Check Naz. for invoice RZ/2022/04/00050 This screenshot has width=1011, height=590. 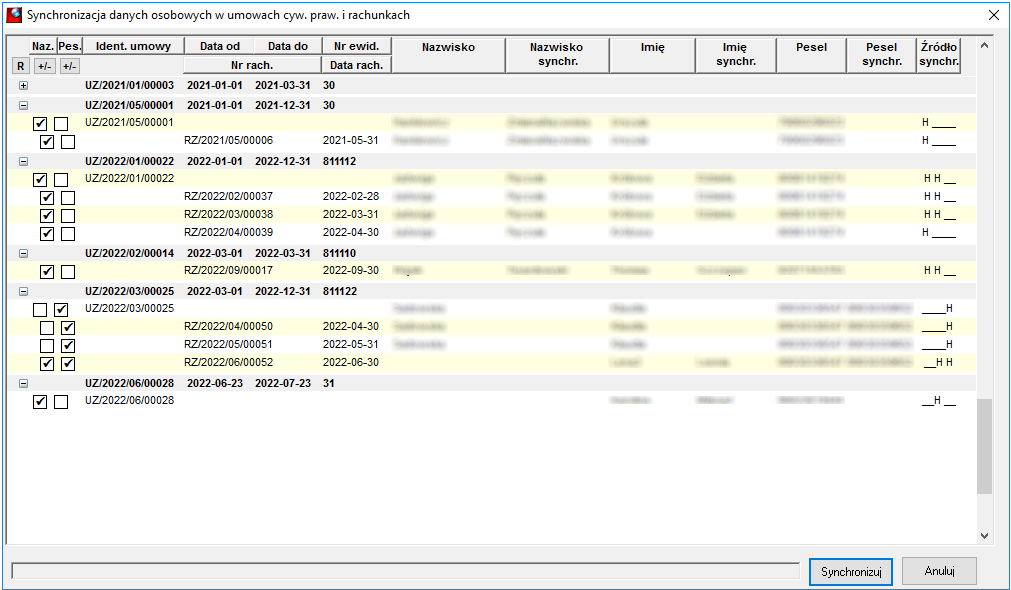47,328
